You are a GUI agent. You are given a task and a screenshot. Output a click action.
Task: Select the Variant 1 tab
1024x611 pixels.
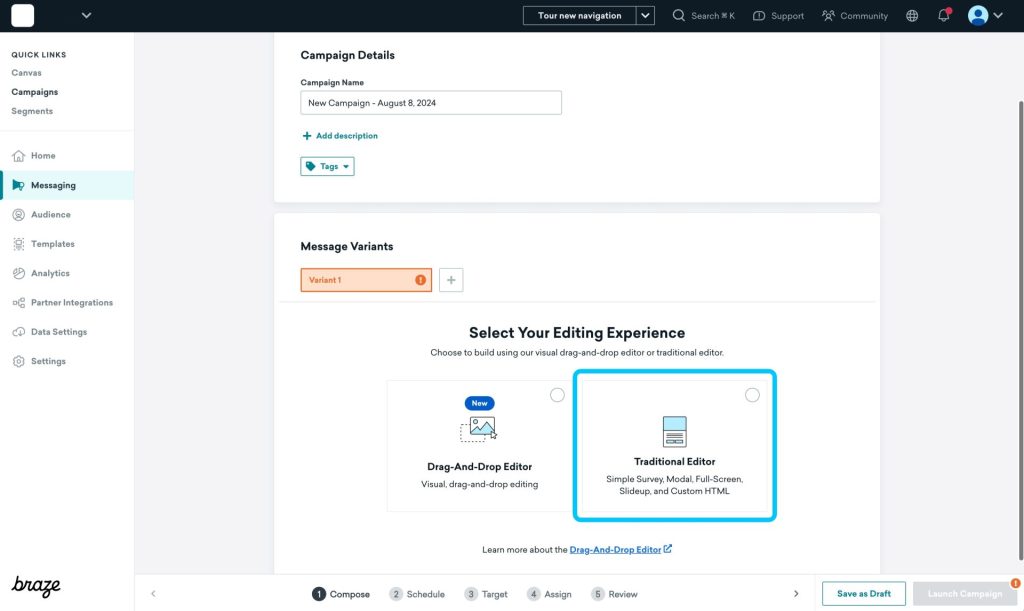point(366,280)
